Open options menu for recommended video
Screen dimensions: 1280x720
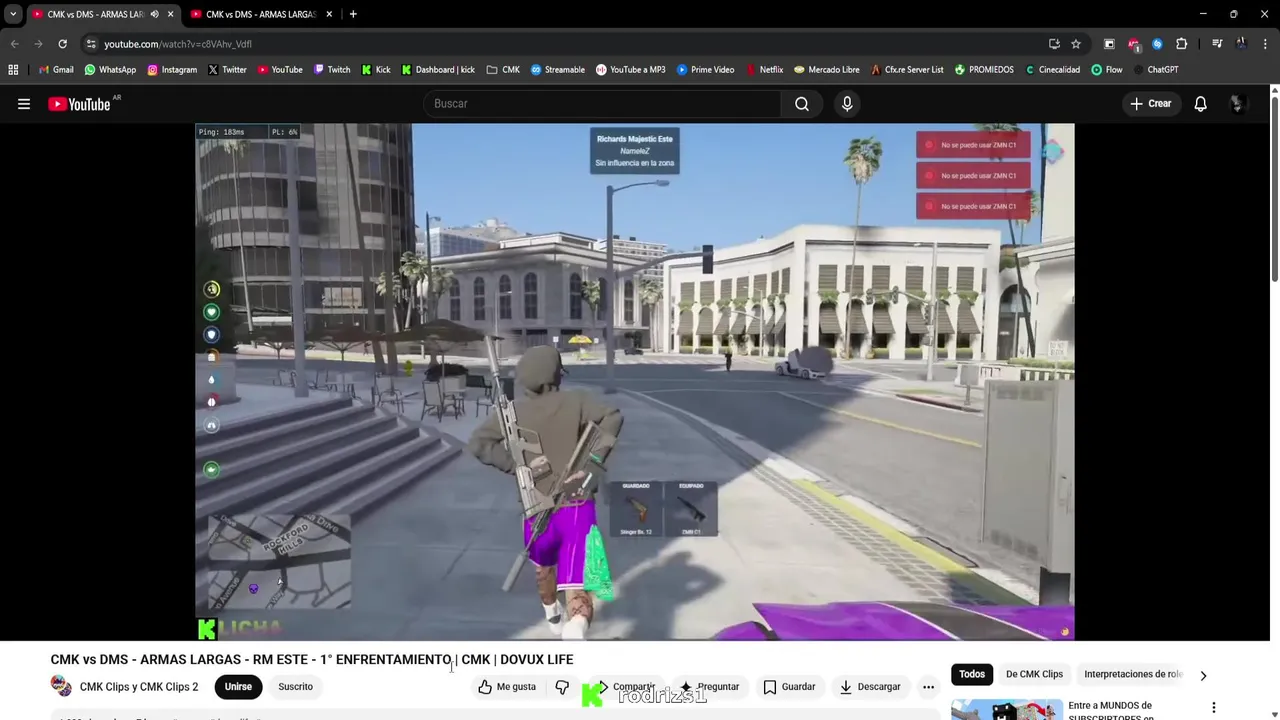tap(1214, 708)
